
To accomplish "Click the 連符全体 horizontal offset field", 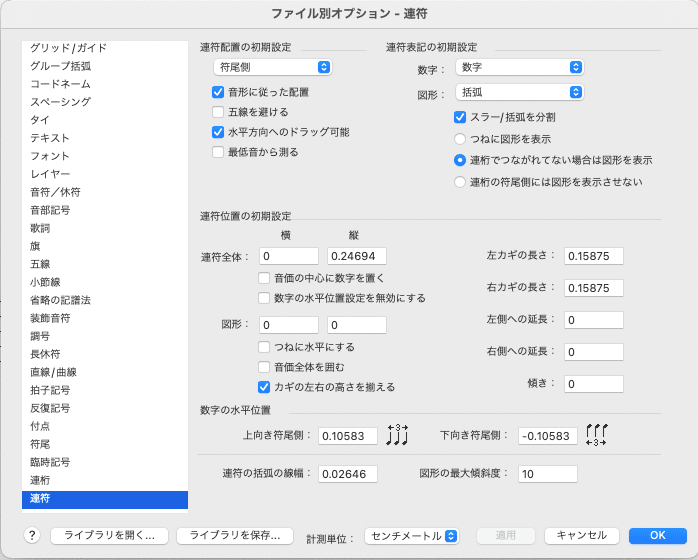I will (289, 256).
